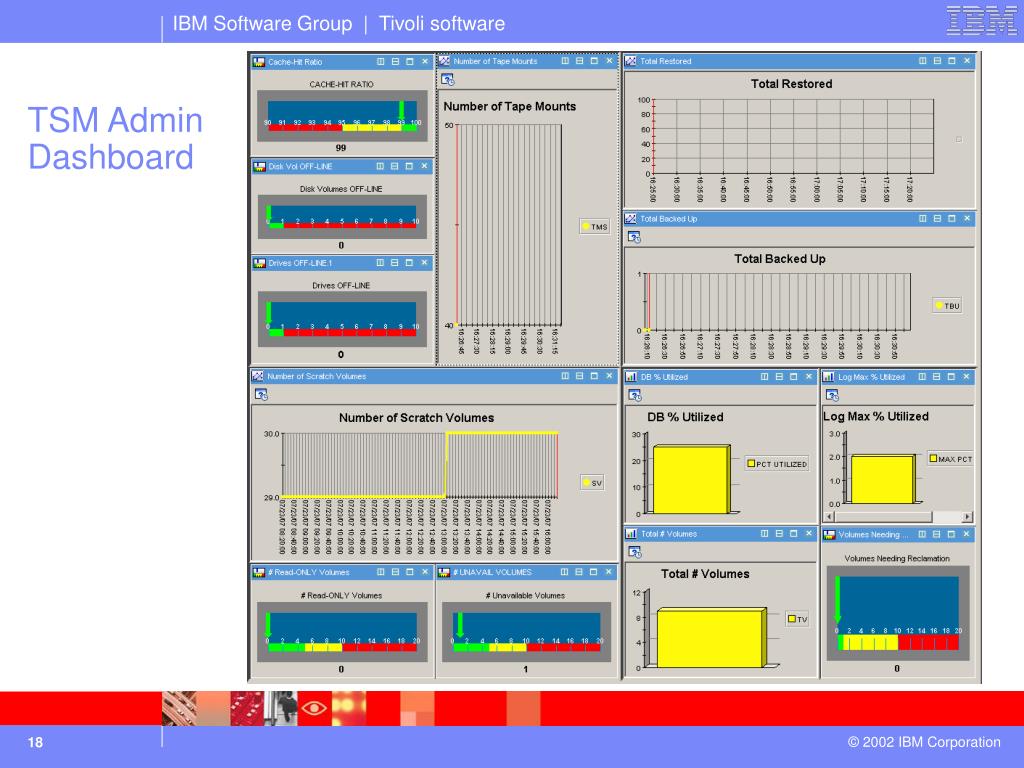
Task: Click the Log Max panel scrollbar right arrow
Action: point(967,517)
